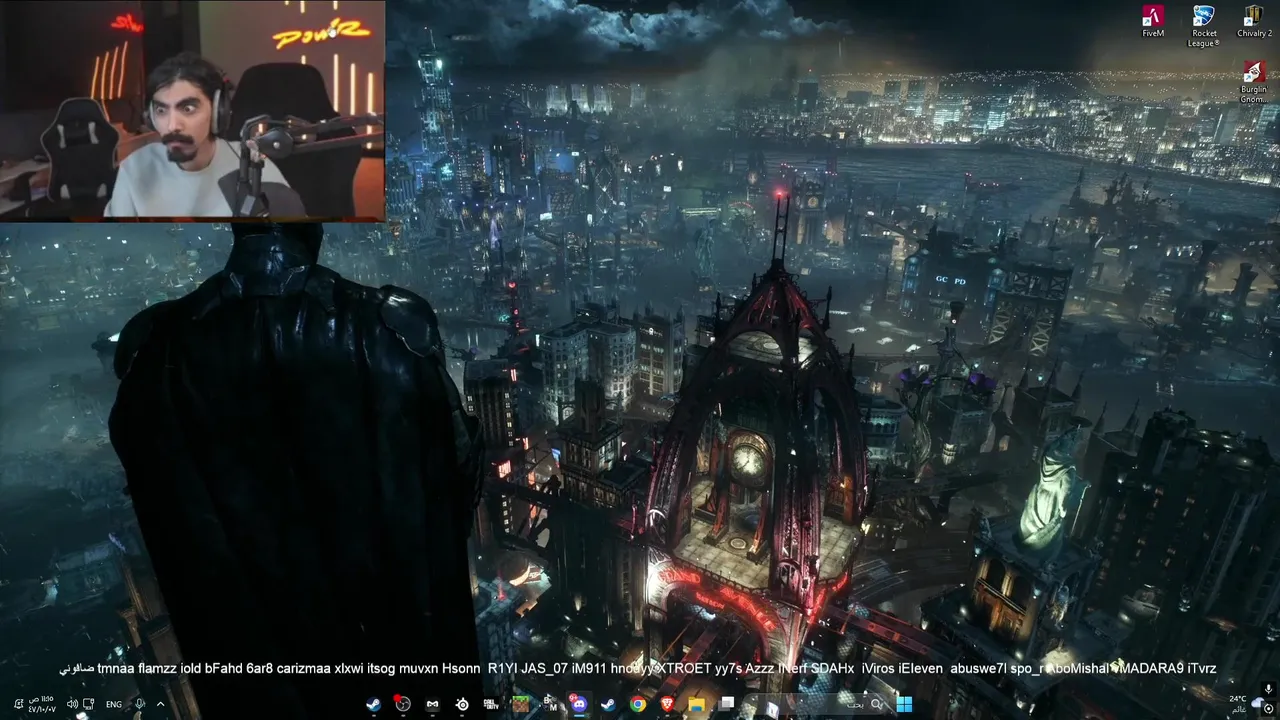Open Discord from the taskbar

(578, 704)
